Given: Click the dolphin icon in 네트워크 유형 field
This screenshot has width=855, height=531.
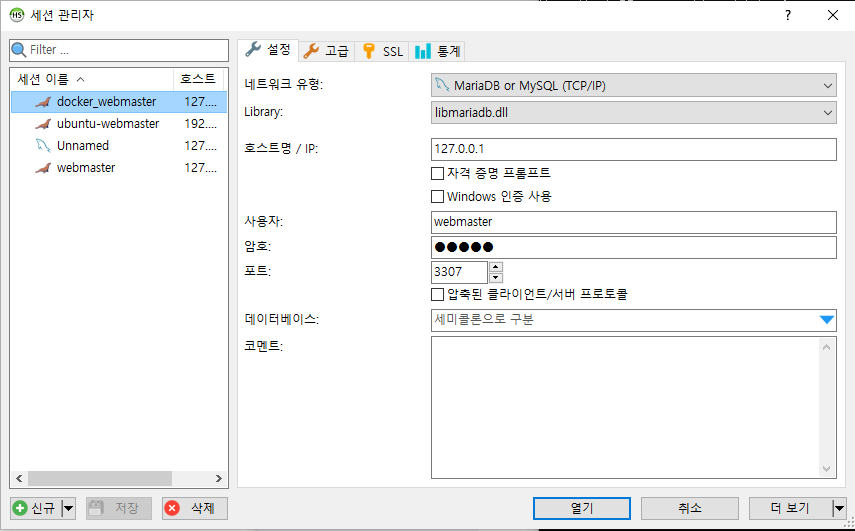Looking at the screenshot, I should [x=442, y=85].
